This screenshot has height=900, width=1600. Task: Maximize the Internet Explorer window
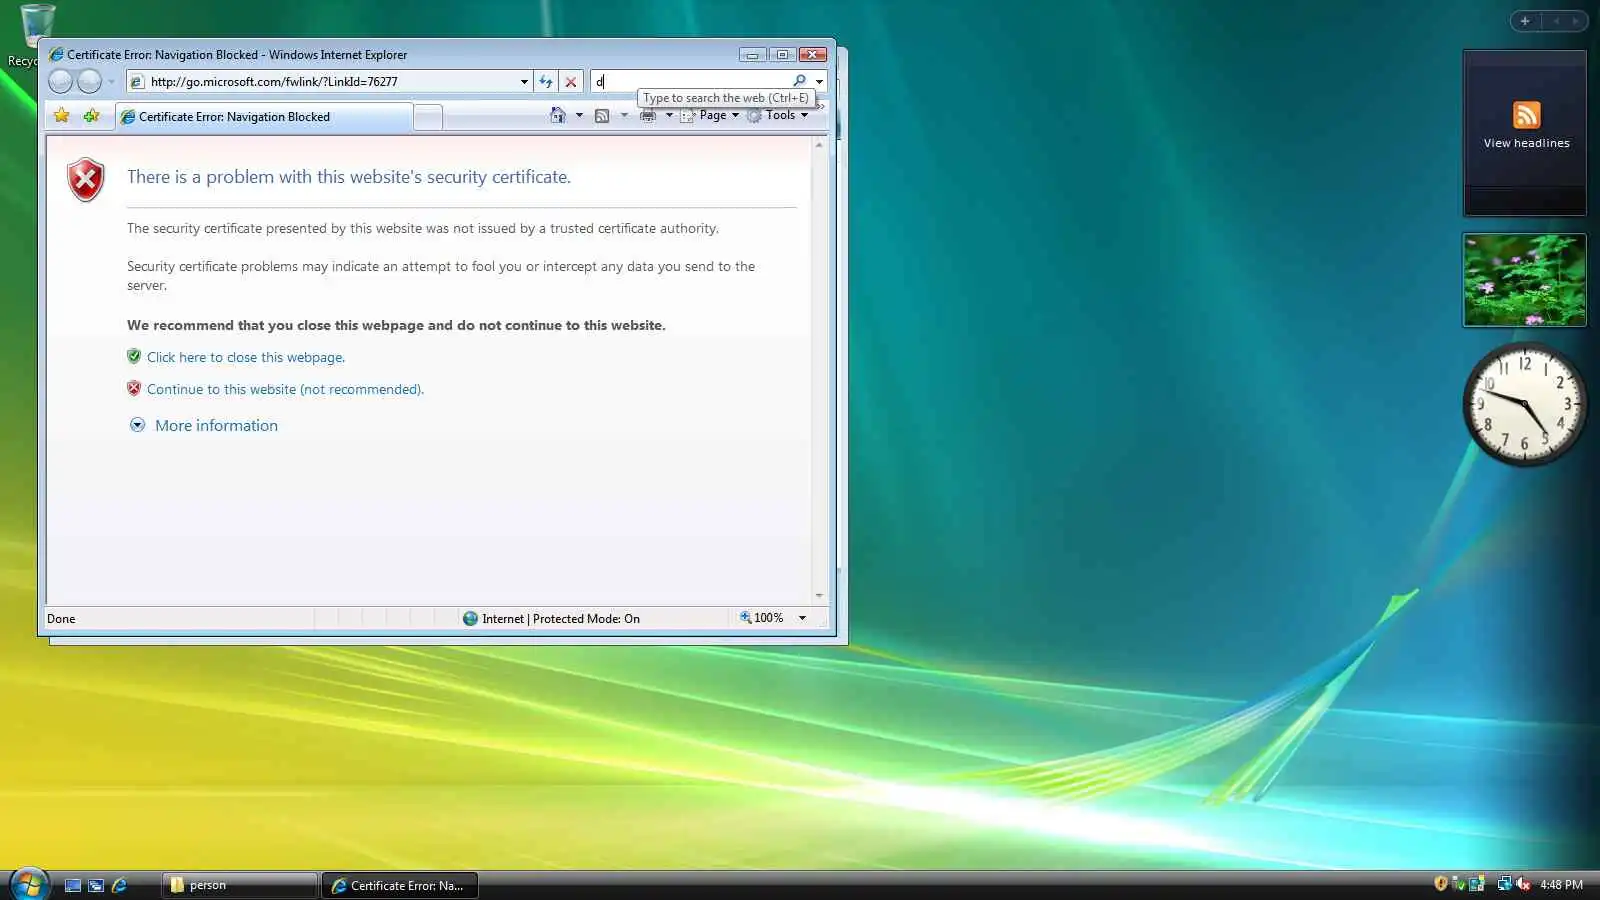[782, 55]
